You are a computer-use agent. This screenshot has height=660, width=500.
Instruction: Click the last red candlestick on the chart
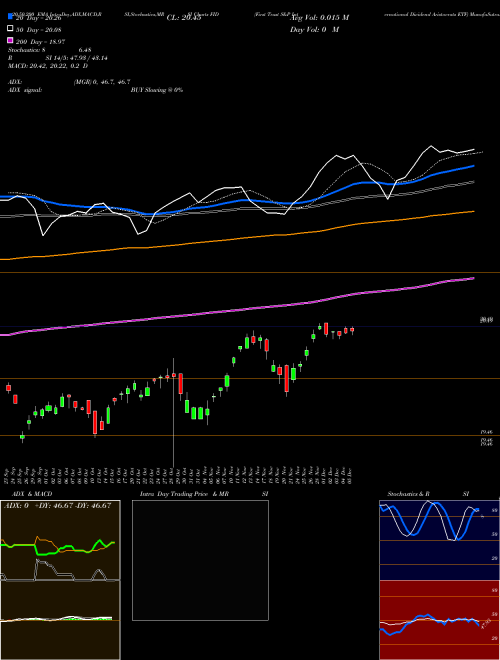click(x=352, y=330)
